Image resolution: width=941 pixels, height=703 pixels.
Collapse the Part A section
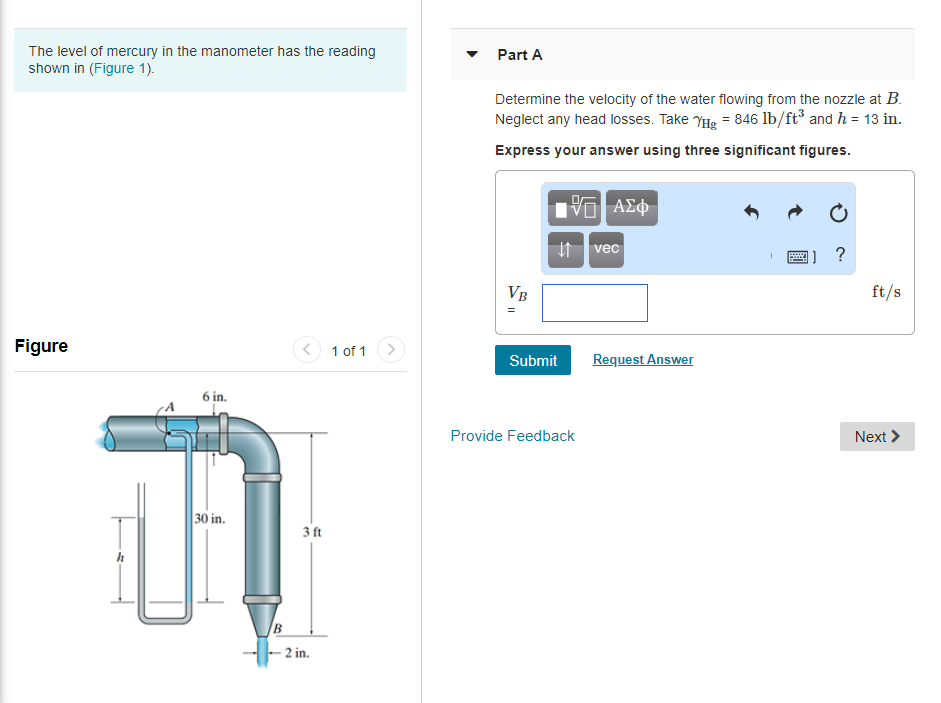pos(471,55)
